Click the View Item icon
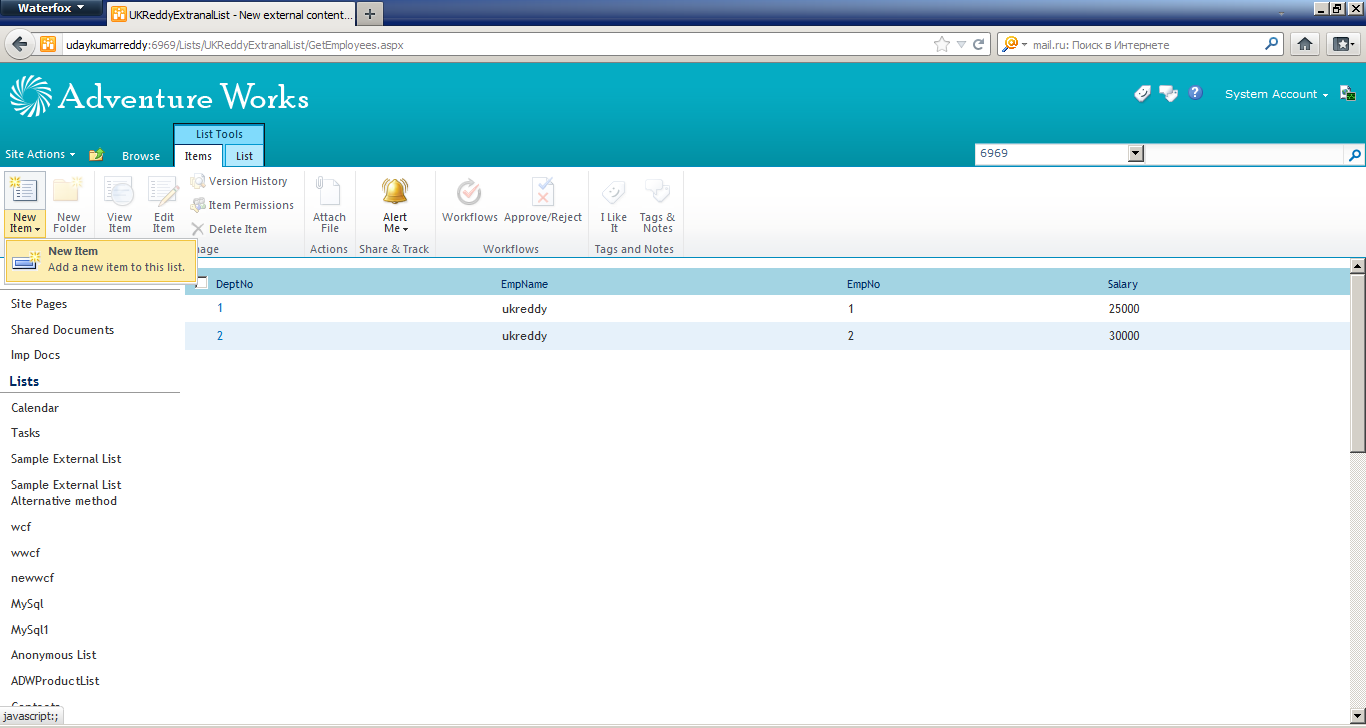Screen dimensions: 1366x728 119,190
